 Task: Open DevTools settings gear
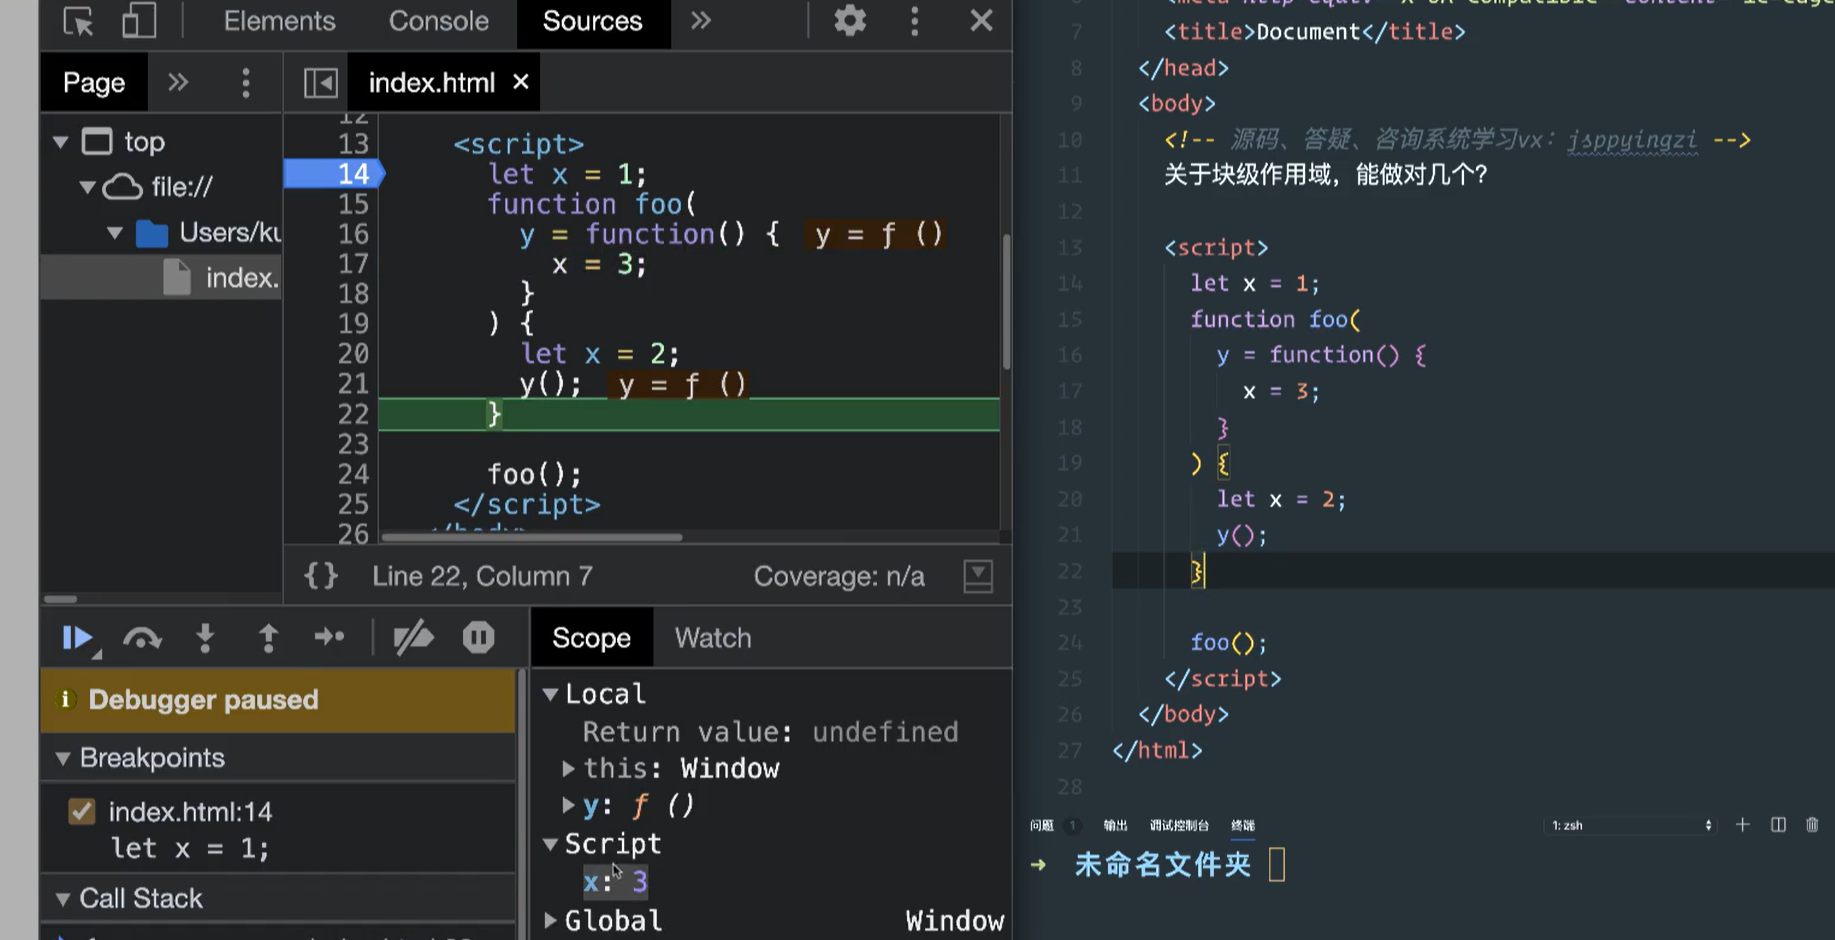tap(850, 21)
